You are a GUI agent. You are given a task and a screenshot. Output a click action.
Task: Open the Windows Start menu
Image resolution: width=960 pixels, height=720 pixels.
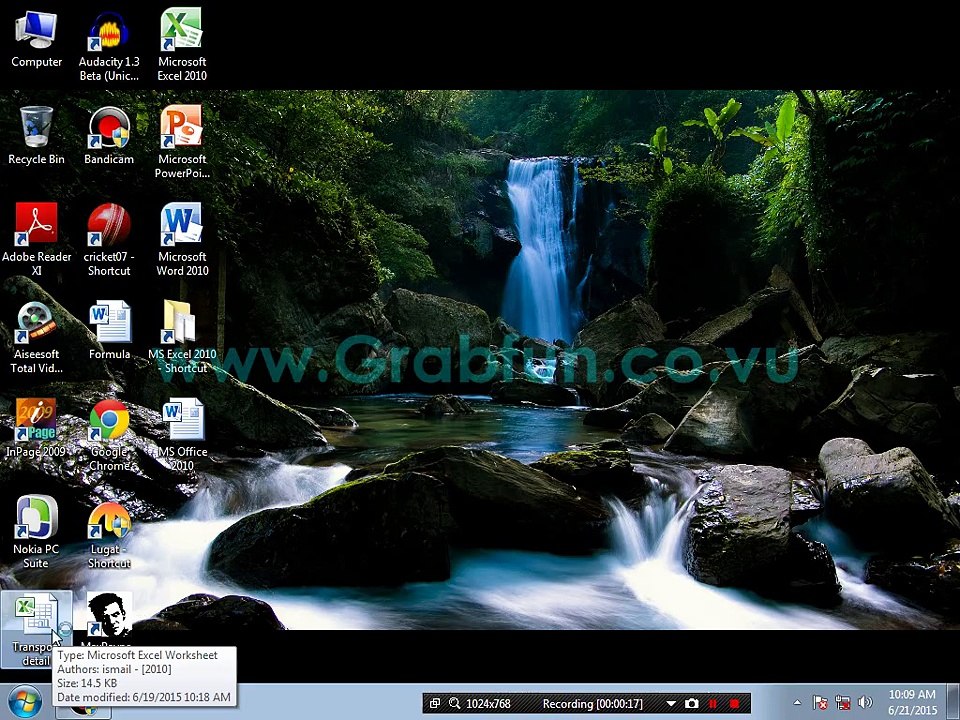[x=24, y=702]
